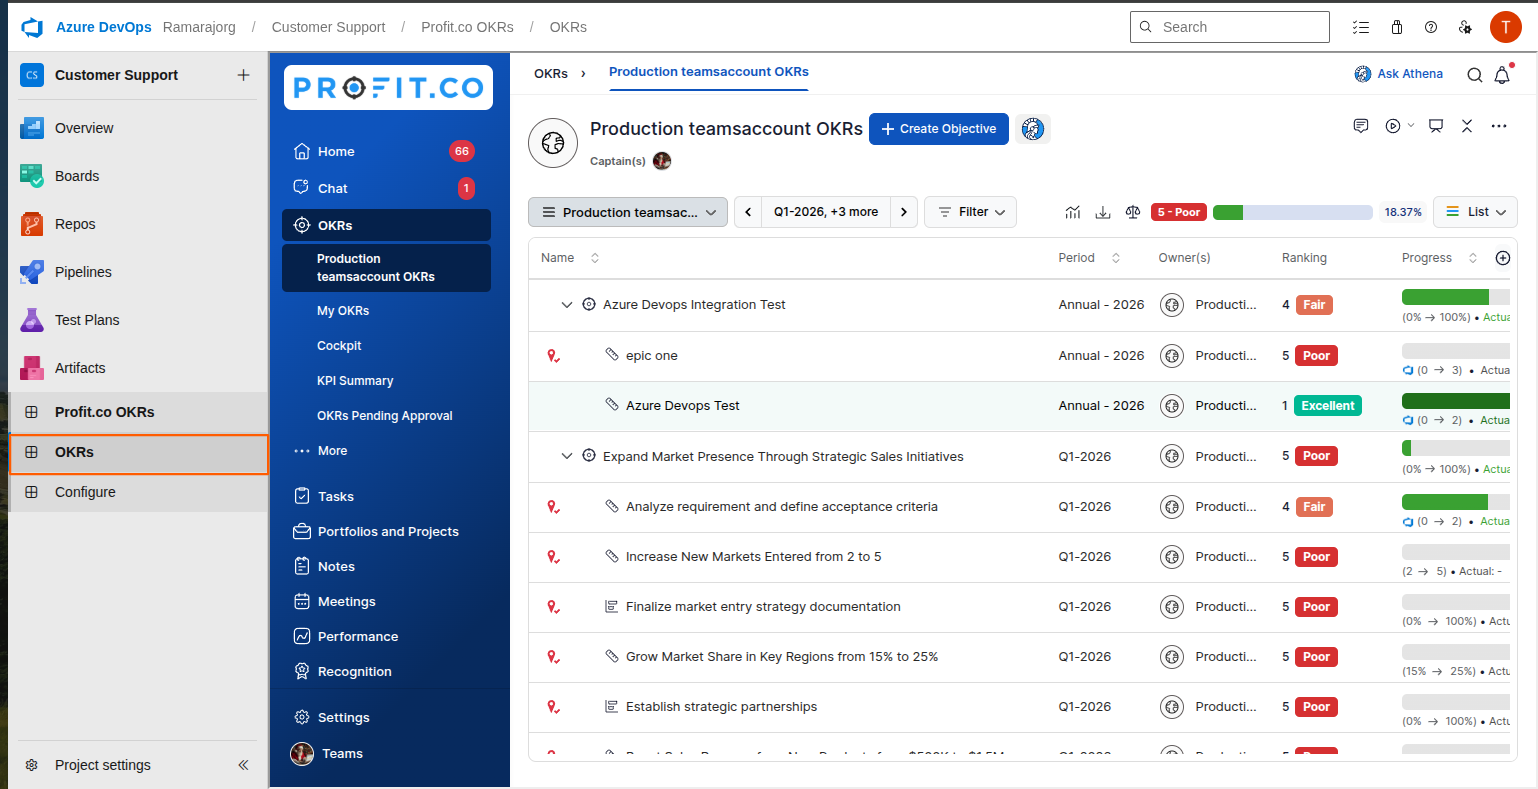The width and height of the screenshot is (1538, 789).
Task: Open the account avatar labeled T
Action: pyautogui.click(x=1505, y=27)
